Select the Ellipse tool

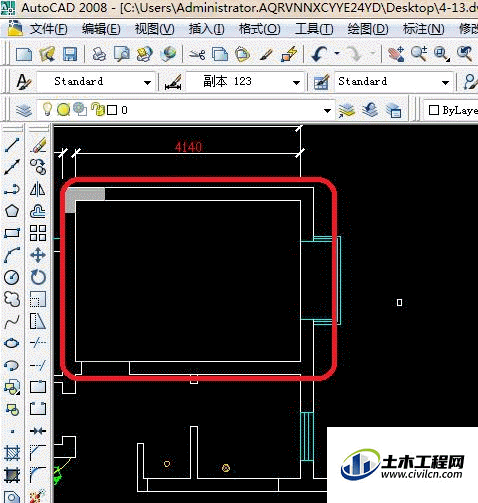click(x=12, y=343)
